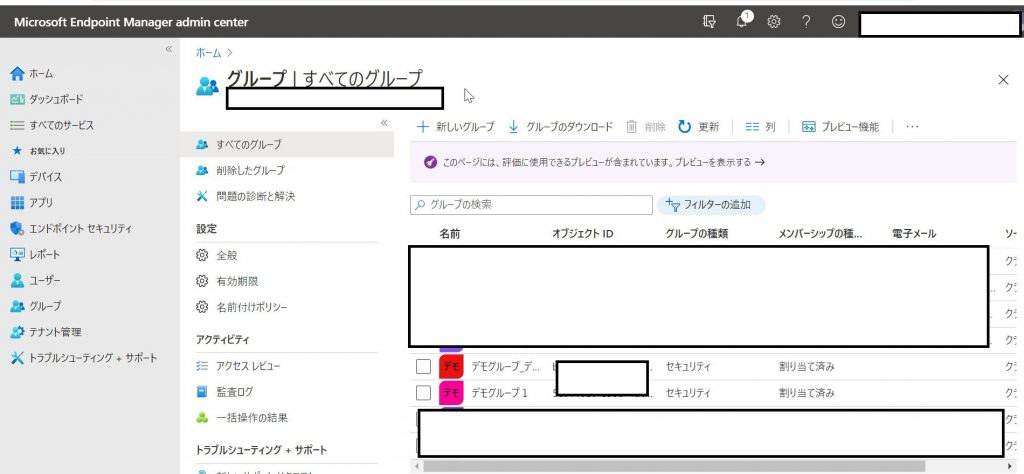The width and height of the screenshot is (1024, 474).
Task: Open レポート in the sidebar
Action: click(x=35, y=254)
